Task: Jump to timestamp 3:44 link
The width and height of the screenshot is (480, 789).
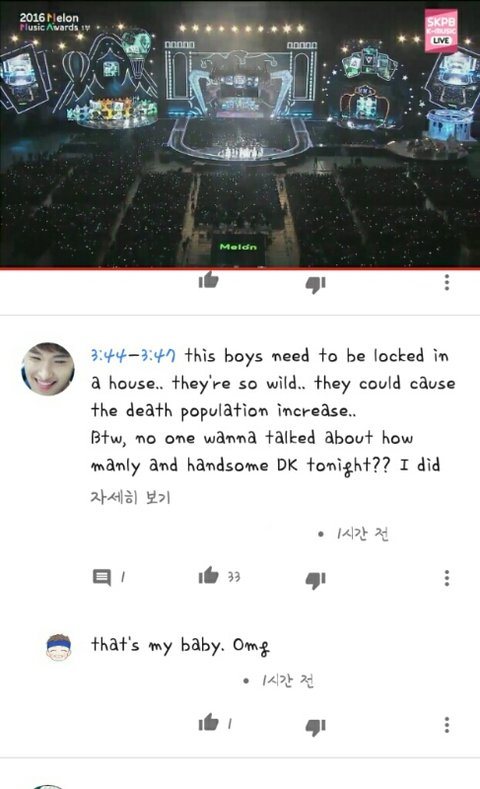Action: (107, 356)
